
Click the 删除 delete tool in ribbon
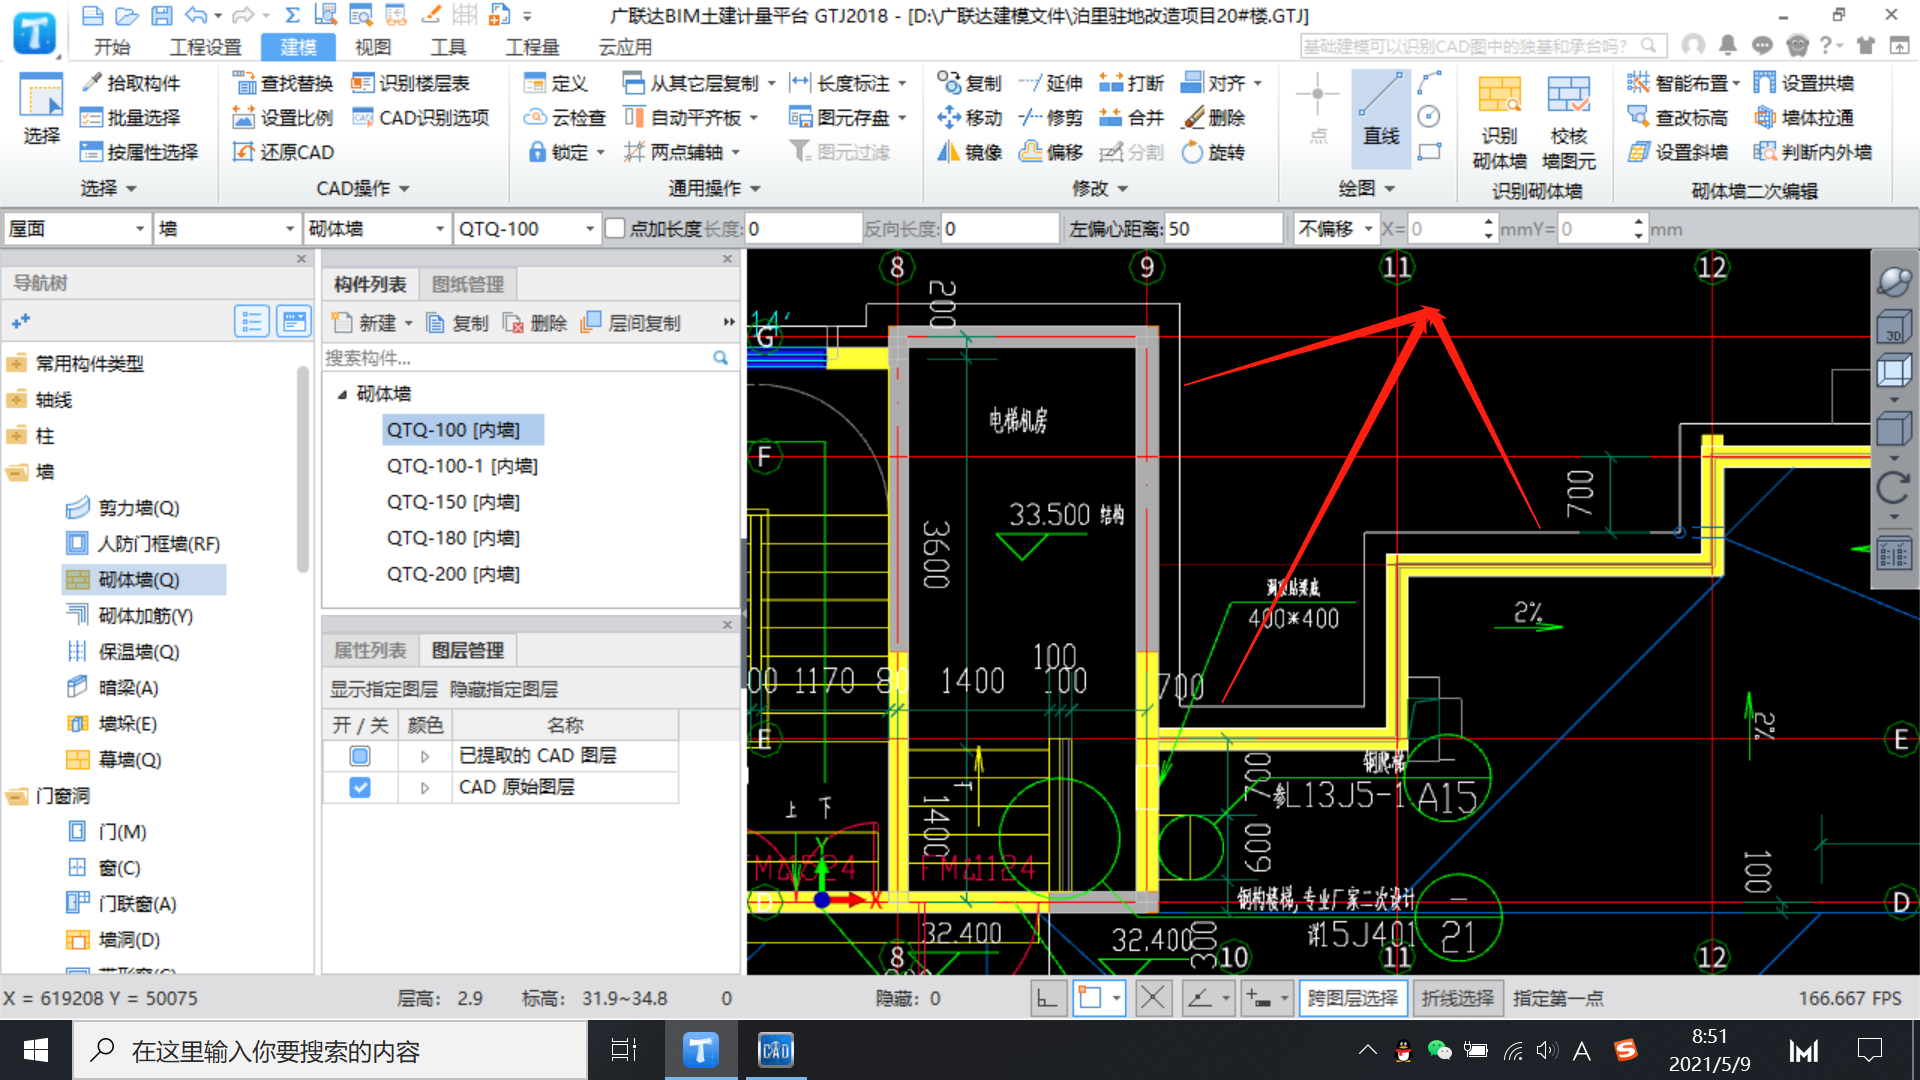1213,118
